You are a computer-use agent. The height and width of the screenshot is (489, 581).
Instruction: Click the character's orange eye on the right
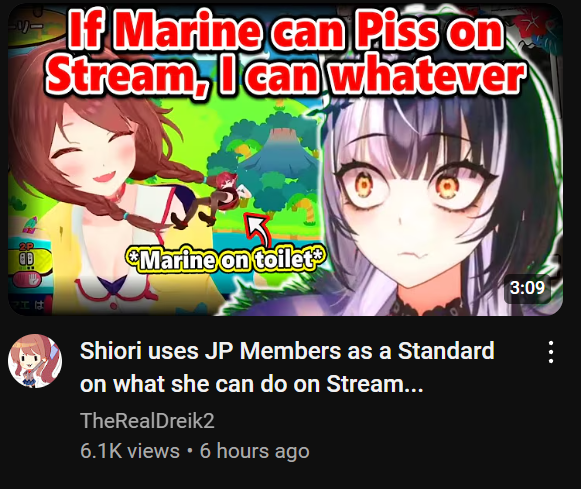(x=448, y=184)
